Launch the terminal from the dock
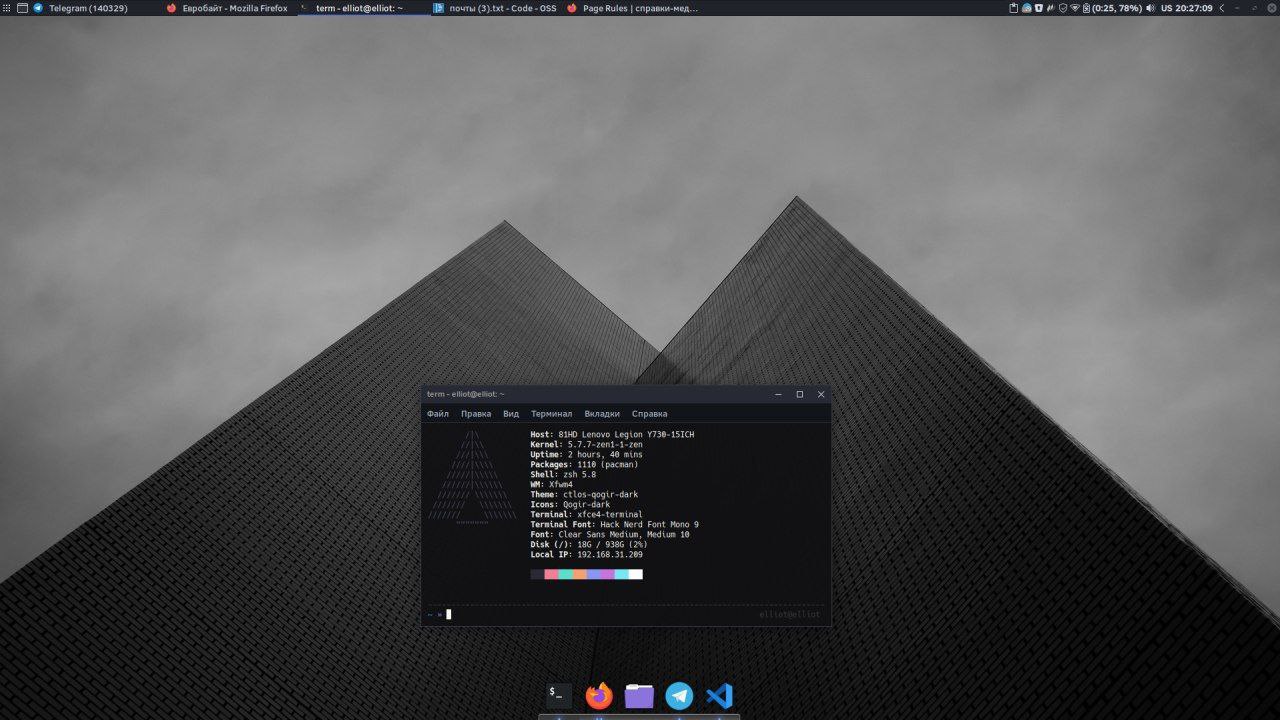1280x720 pixels. 559,695
